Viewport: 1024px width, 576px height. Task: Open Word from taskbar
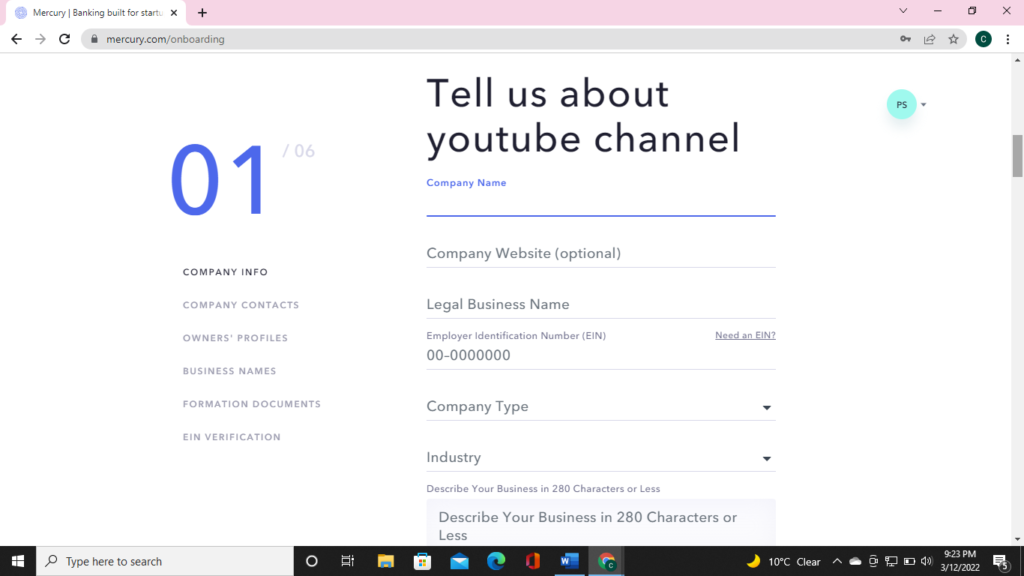pos(569,561)
